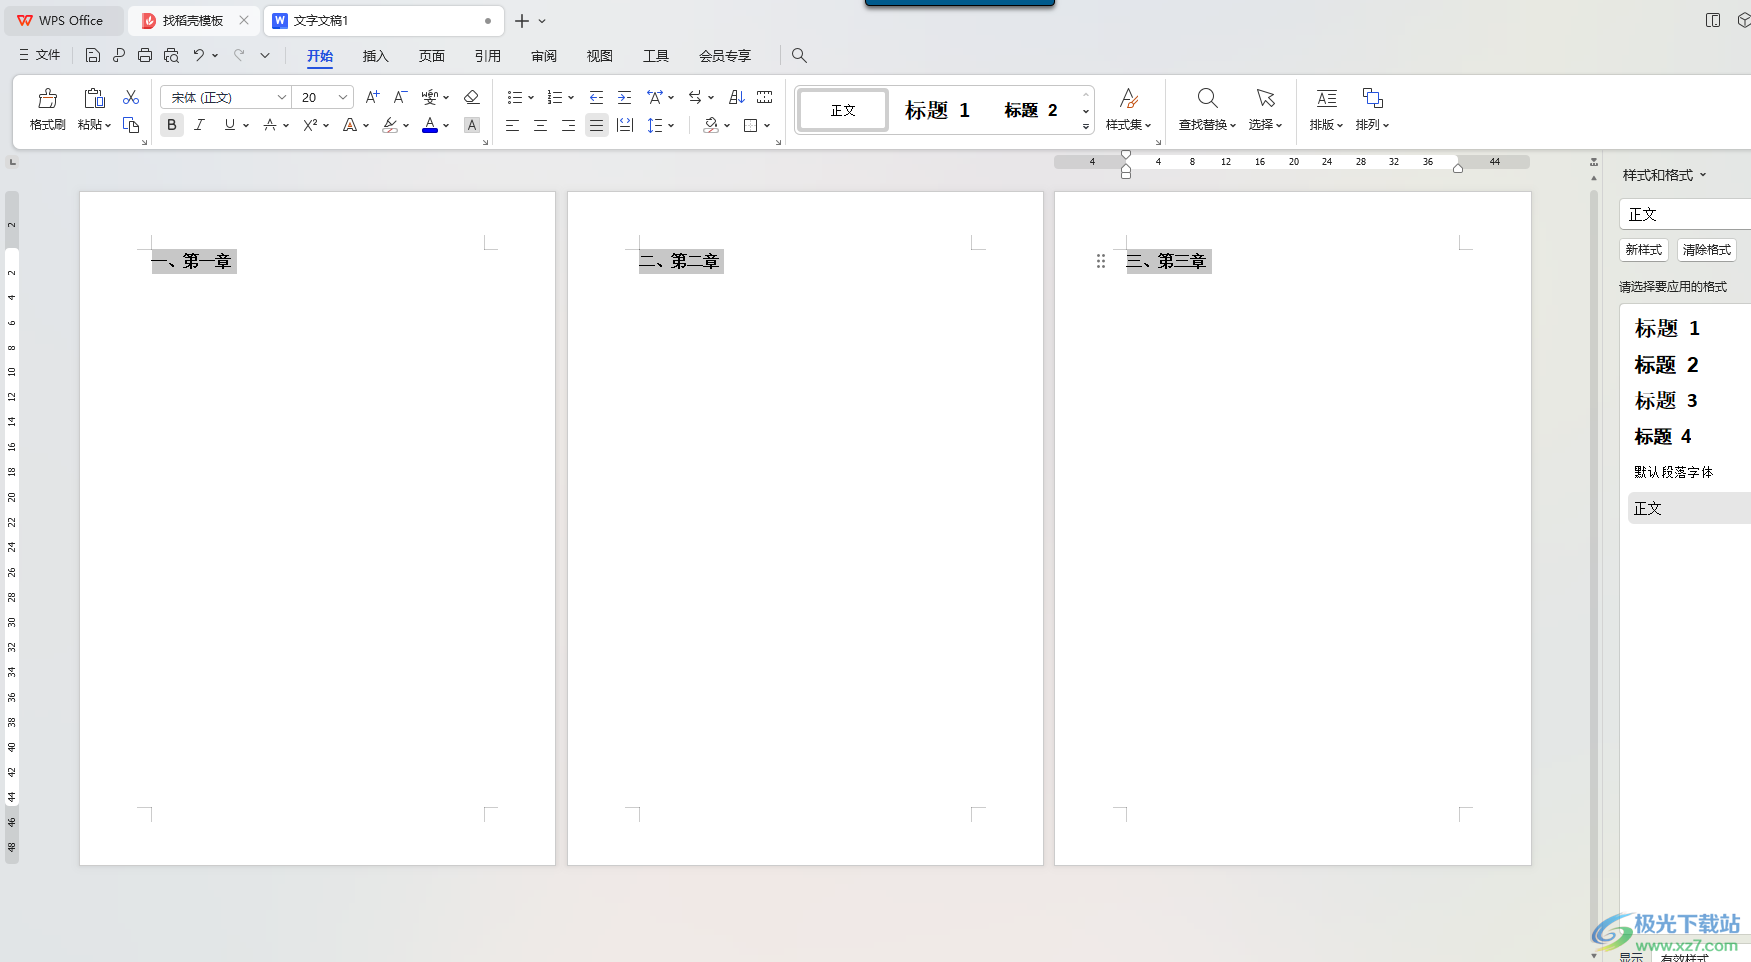Clear formatting with the eraser icon
Image resolution: width=1751 pixels, height=962 pixels.
[x=472, y=97]
